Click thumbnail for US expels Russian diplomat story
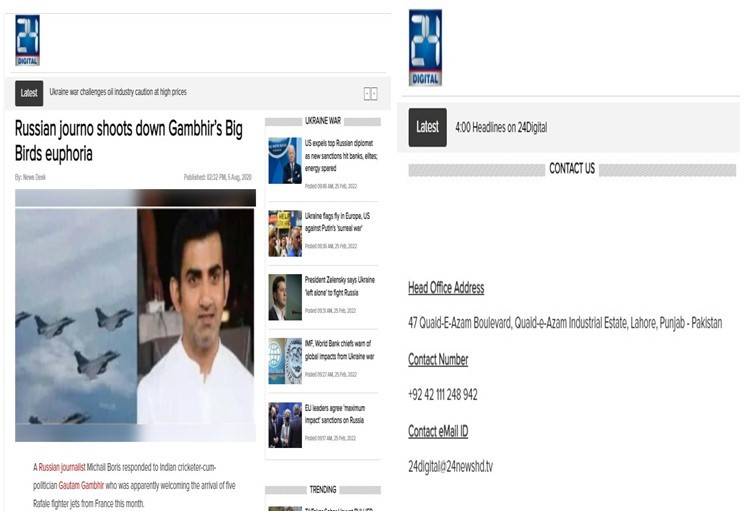Screen dimensions: 753x520 285,160
